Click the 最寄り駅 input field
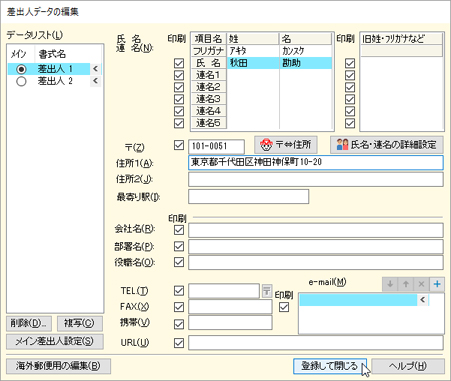Screen dimensions: 451x381 coord(249,197)
